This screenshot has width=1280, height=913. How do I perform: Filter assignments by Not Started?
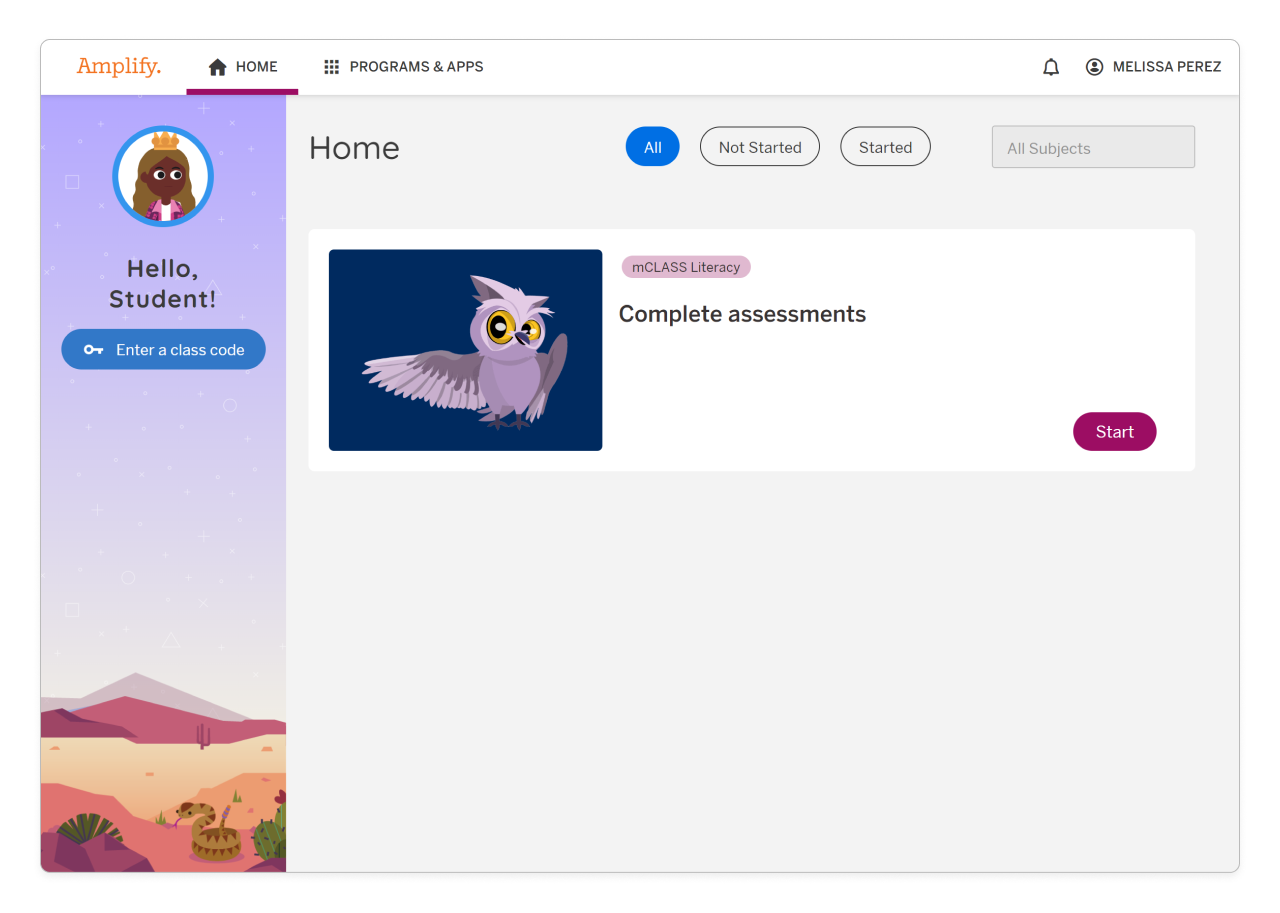coord(759,147)
